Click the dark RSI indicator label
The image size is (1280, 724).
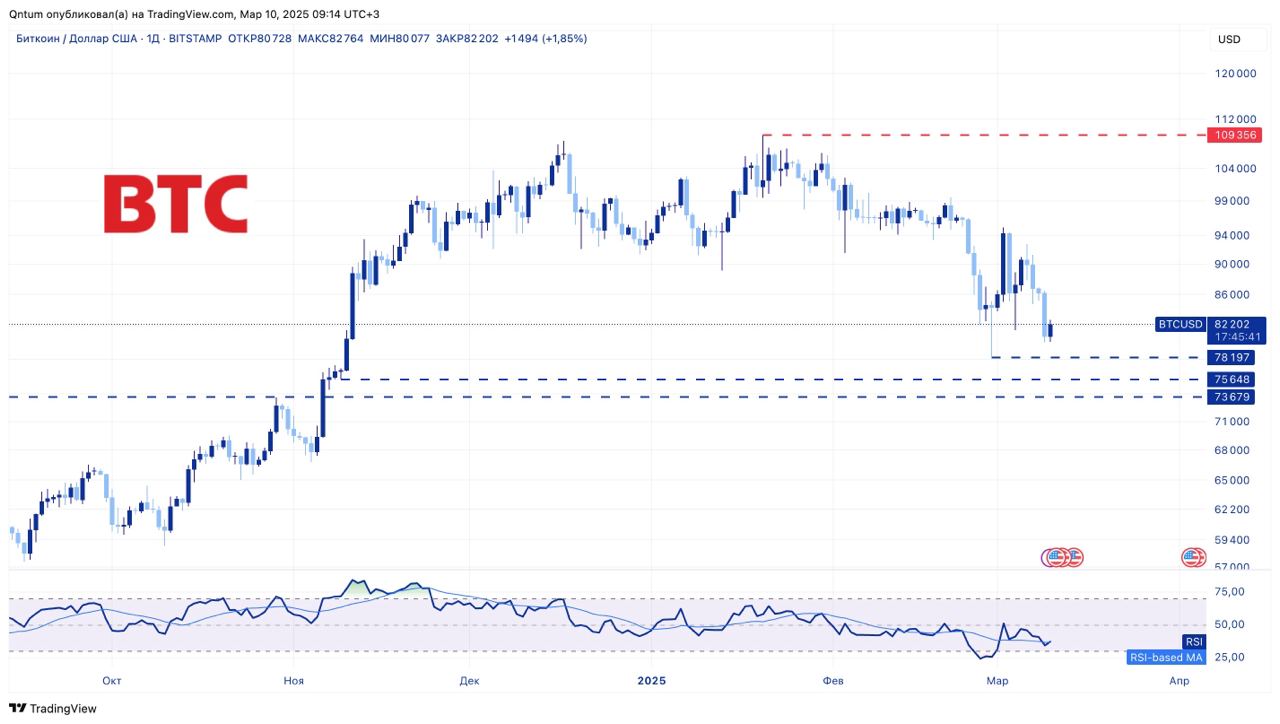pos(1193,642)
